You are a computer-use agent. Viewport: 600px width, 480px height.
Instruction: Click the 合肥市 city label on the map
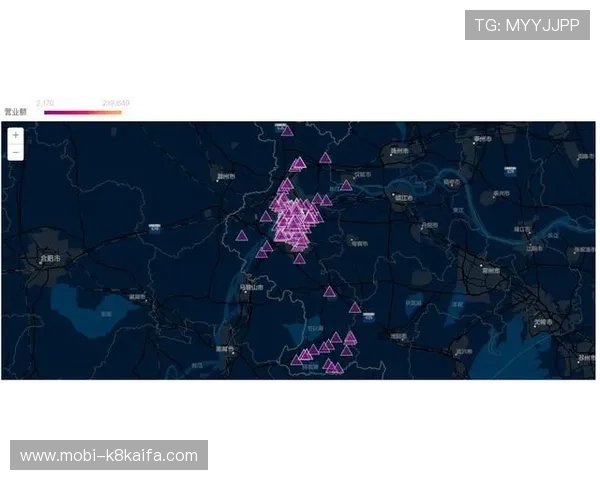click(51, 259)
